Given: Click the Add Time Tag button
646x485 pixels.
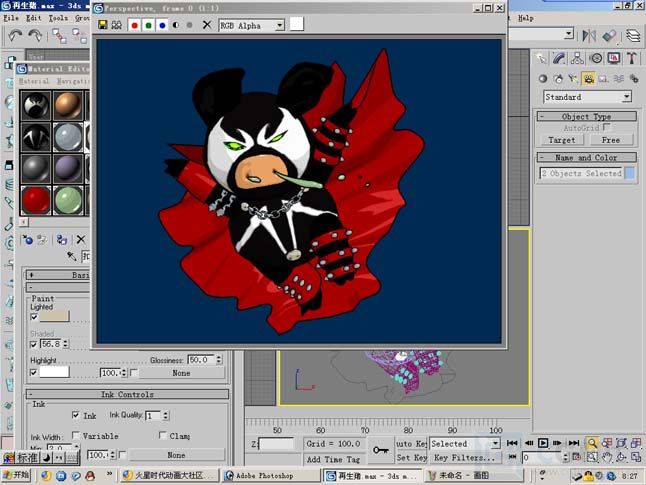Looking at the screenshot, I should pyautogui.click(x=333, y=459).
